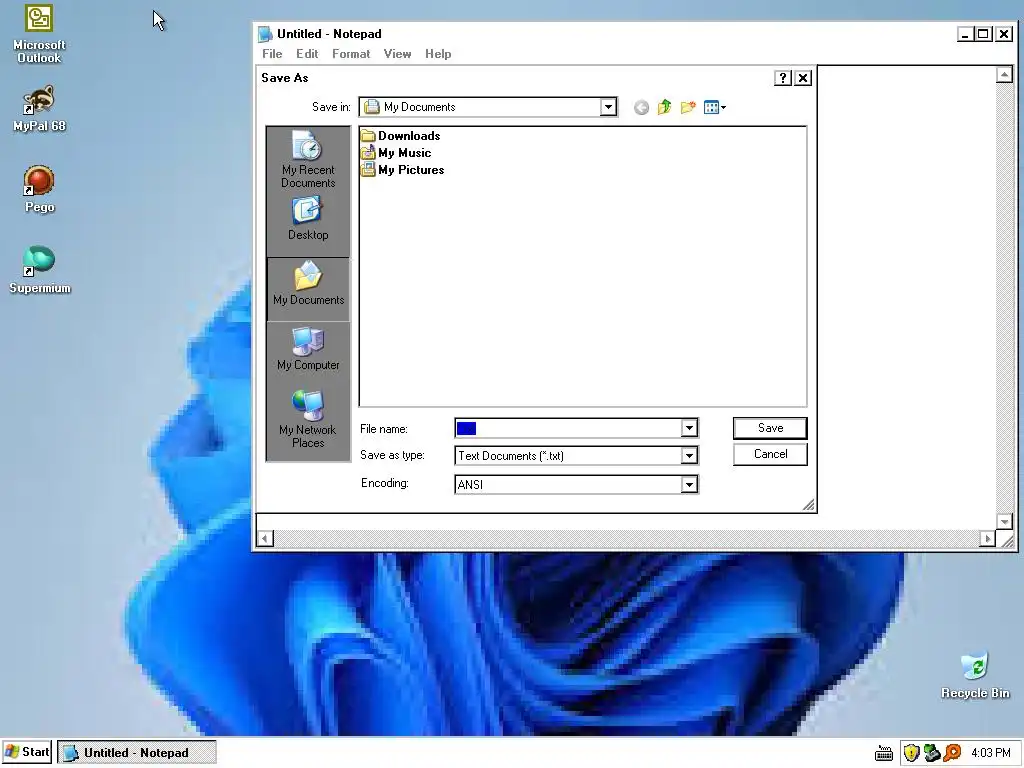Open the Help menu in Notepad
Image resolution: width=1024 pixels, height=768 pixels.
(438, 54)
